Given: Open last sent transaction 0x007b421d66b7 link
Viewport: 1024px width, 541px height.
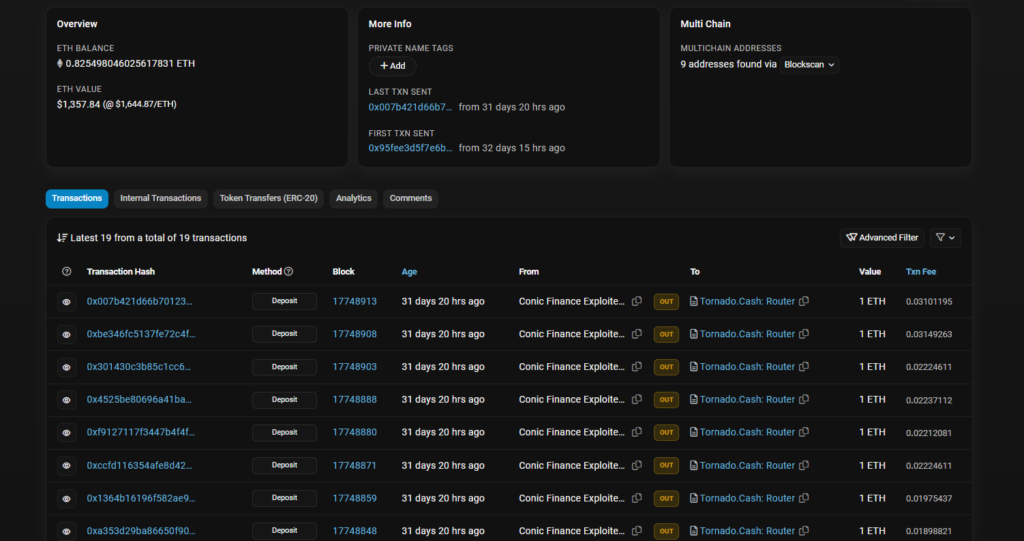Looking at the screenshot, I should pos(410,107).
